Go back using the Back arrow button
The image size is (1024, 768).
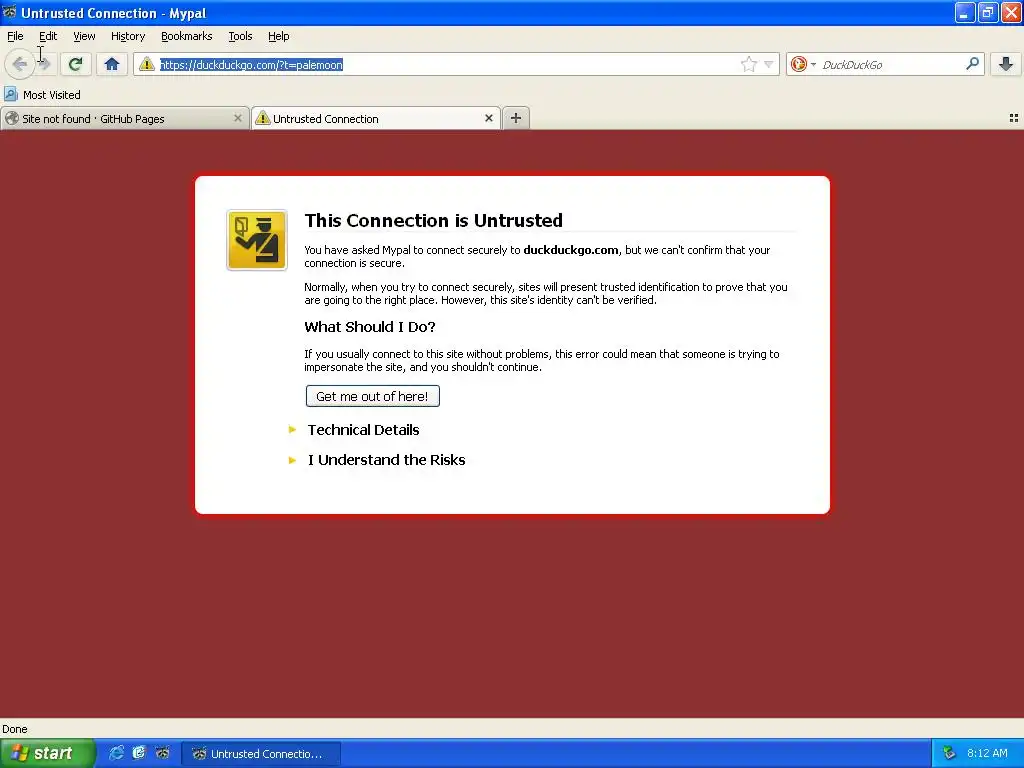19,64
